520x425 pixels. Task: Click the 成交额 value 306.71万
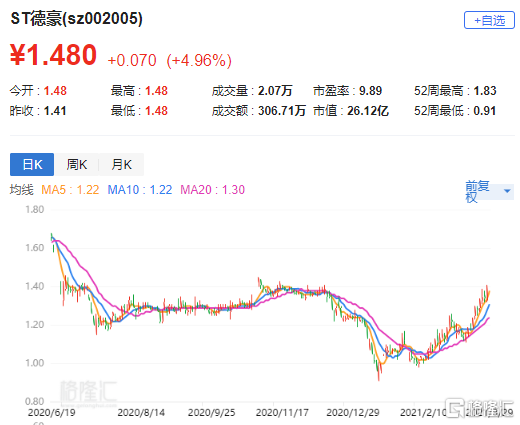pyautogui.click(x=282, y=111)
